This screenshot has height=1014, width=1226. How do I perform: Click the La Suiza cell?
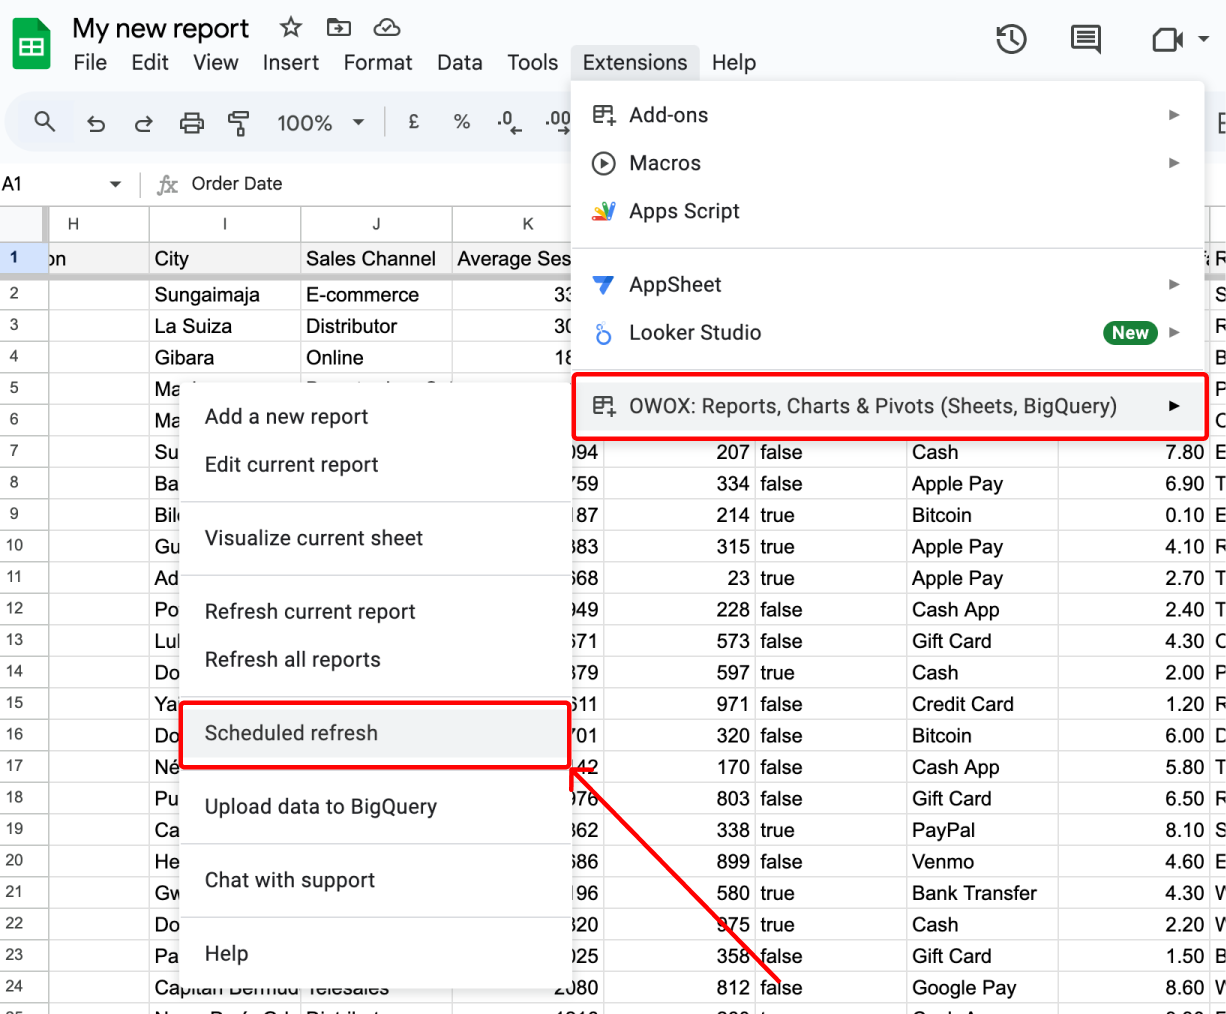[225, 326]
